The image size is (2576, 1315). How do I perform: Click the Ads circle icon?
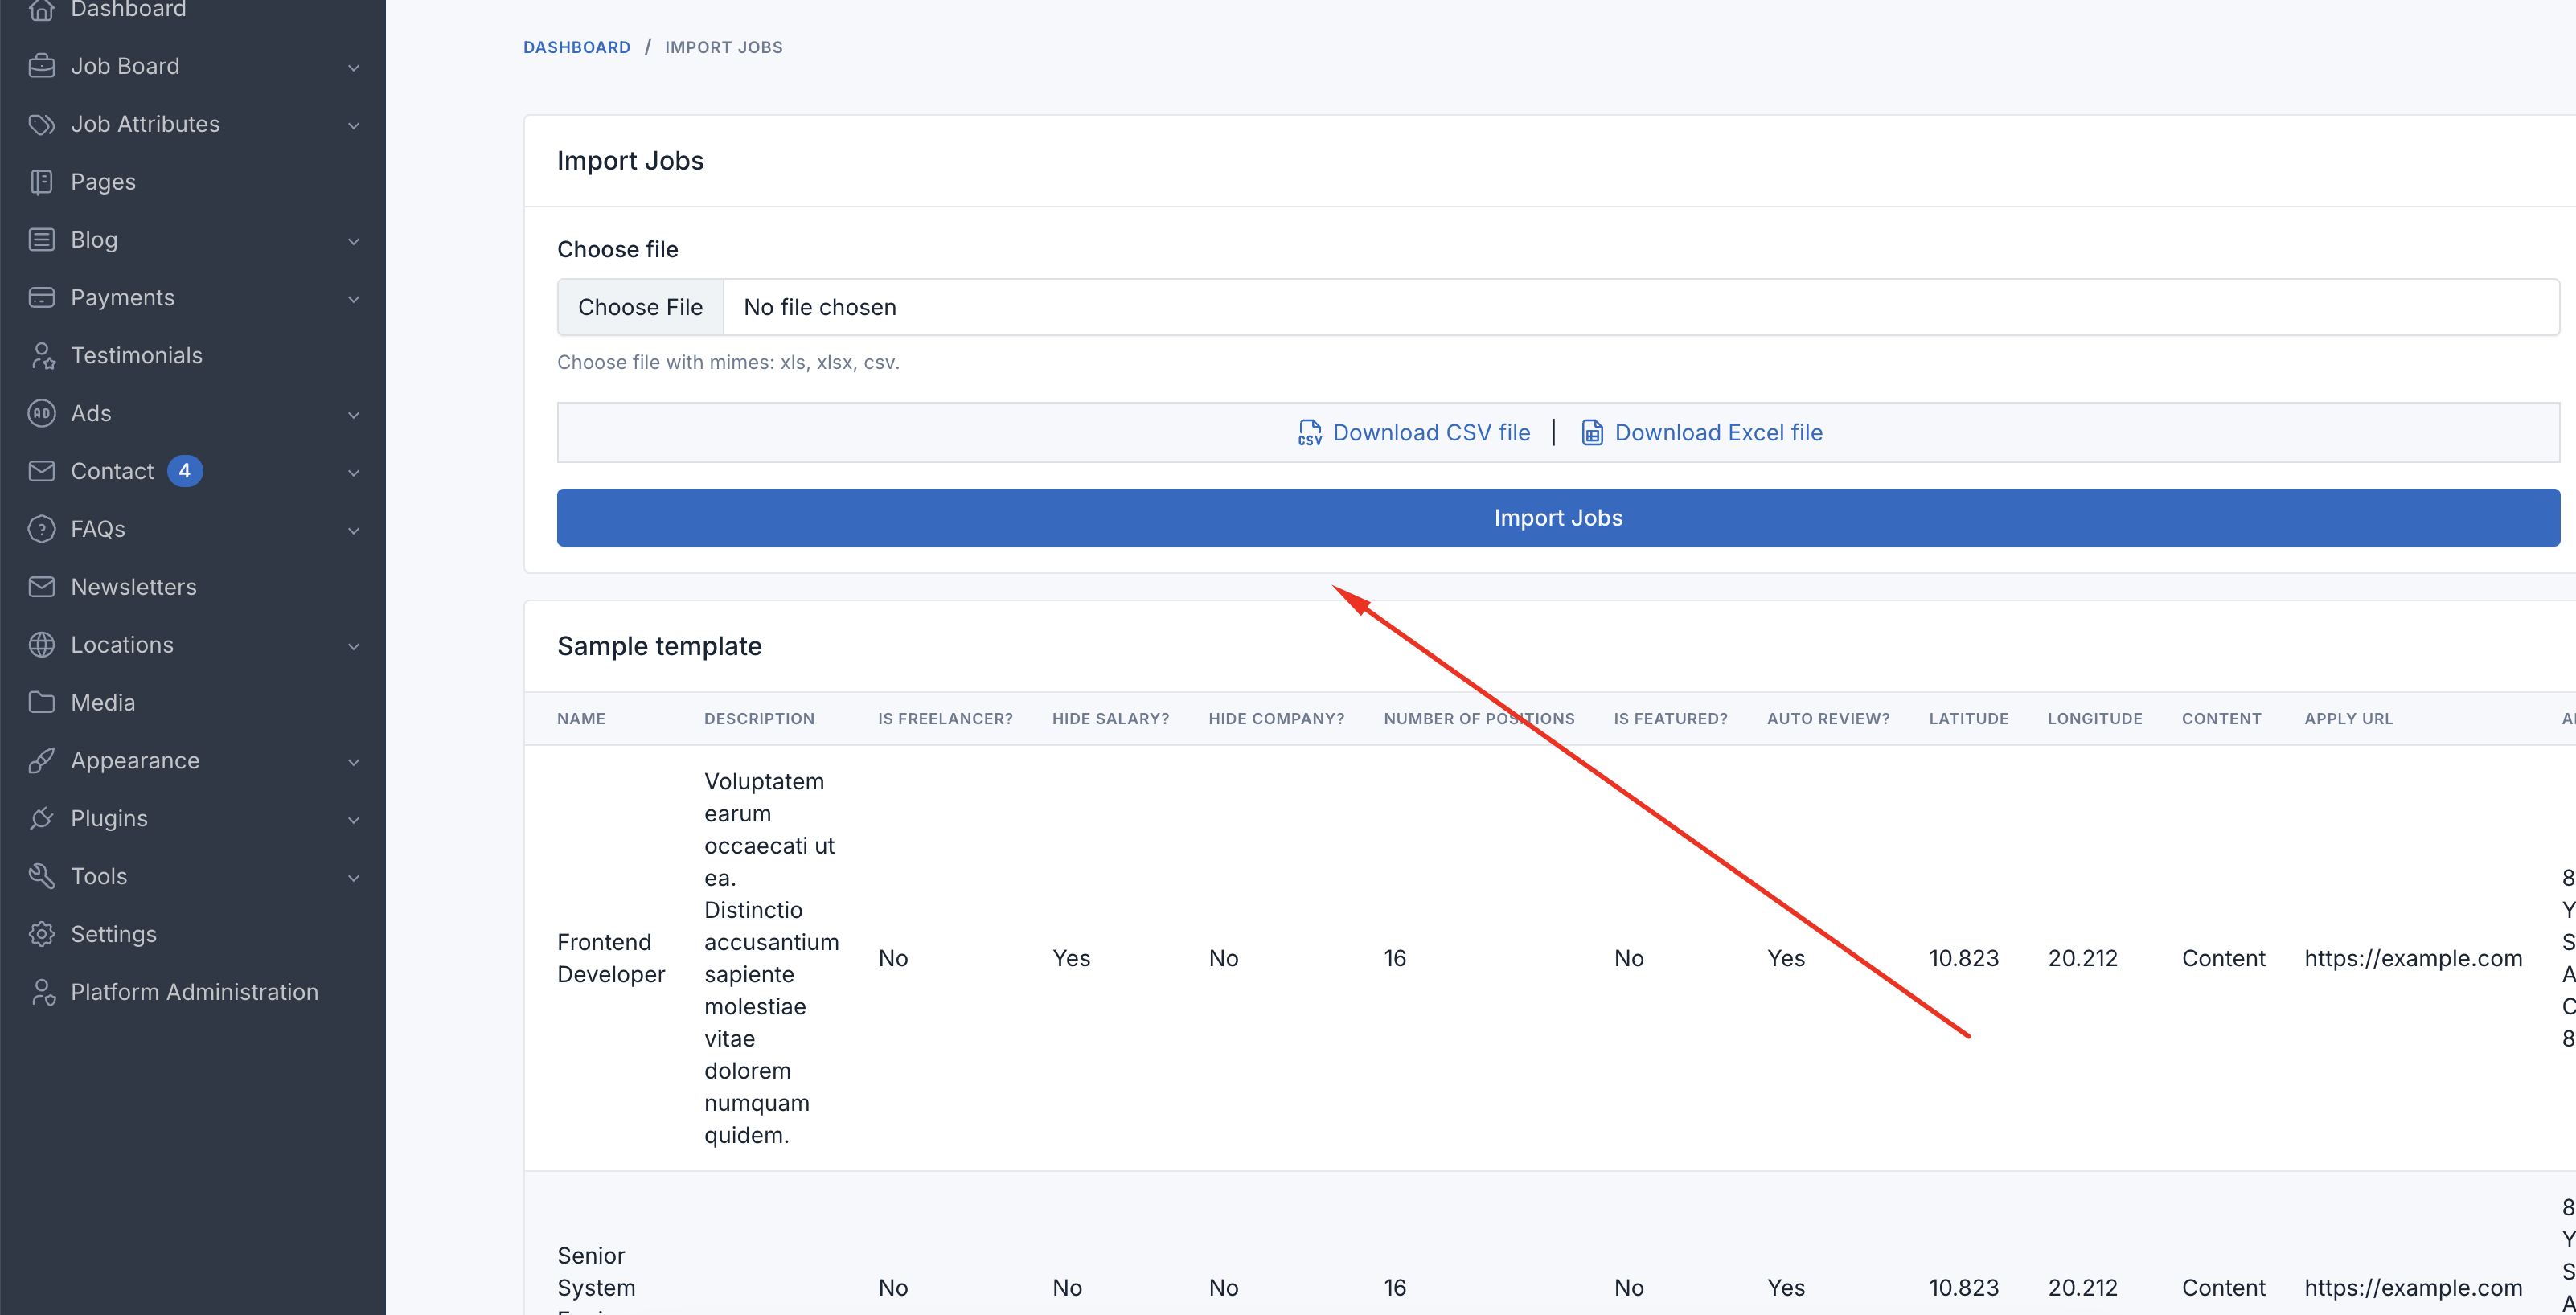[41, 413]
